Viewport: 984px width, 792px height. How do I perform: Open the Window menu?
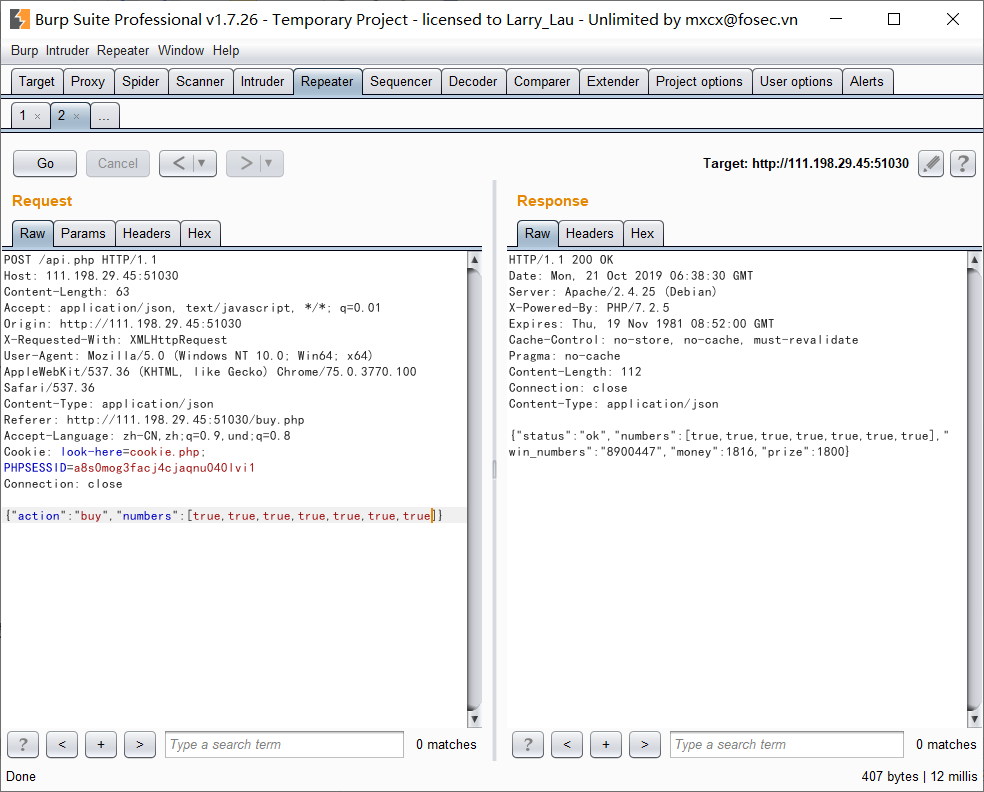(x=181, y=51)
